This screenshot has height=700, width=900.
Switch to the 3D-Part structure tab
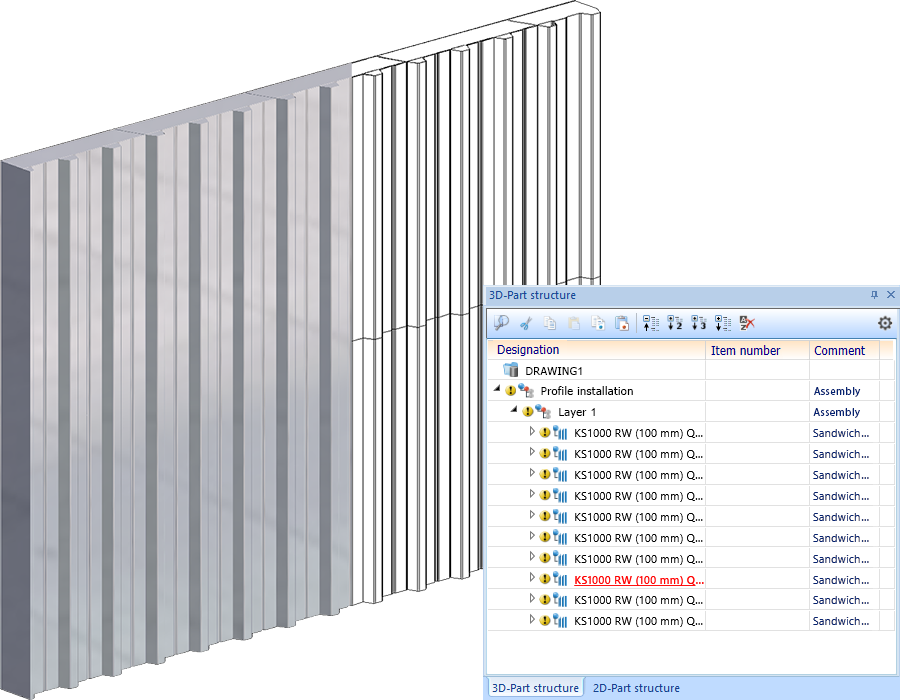coord(535,688)
